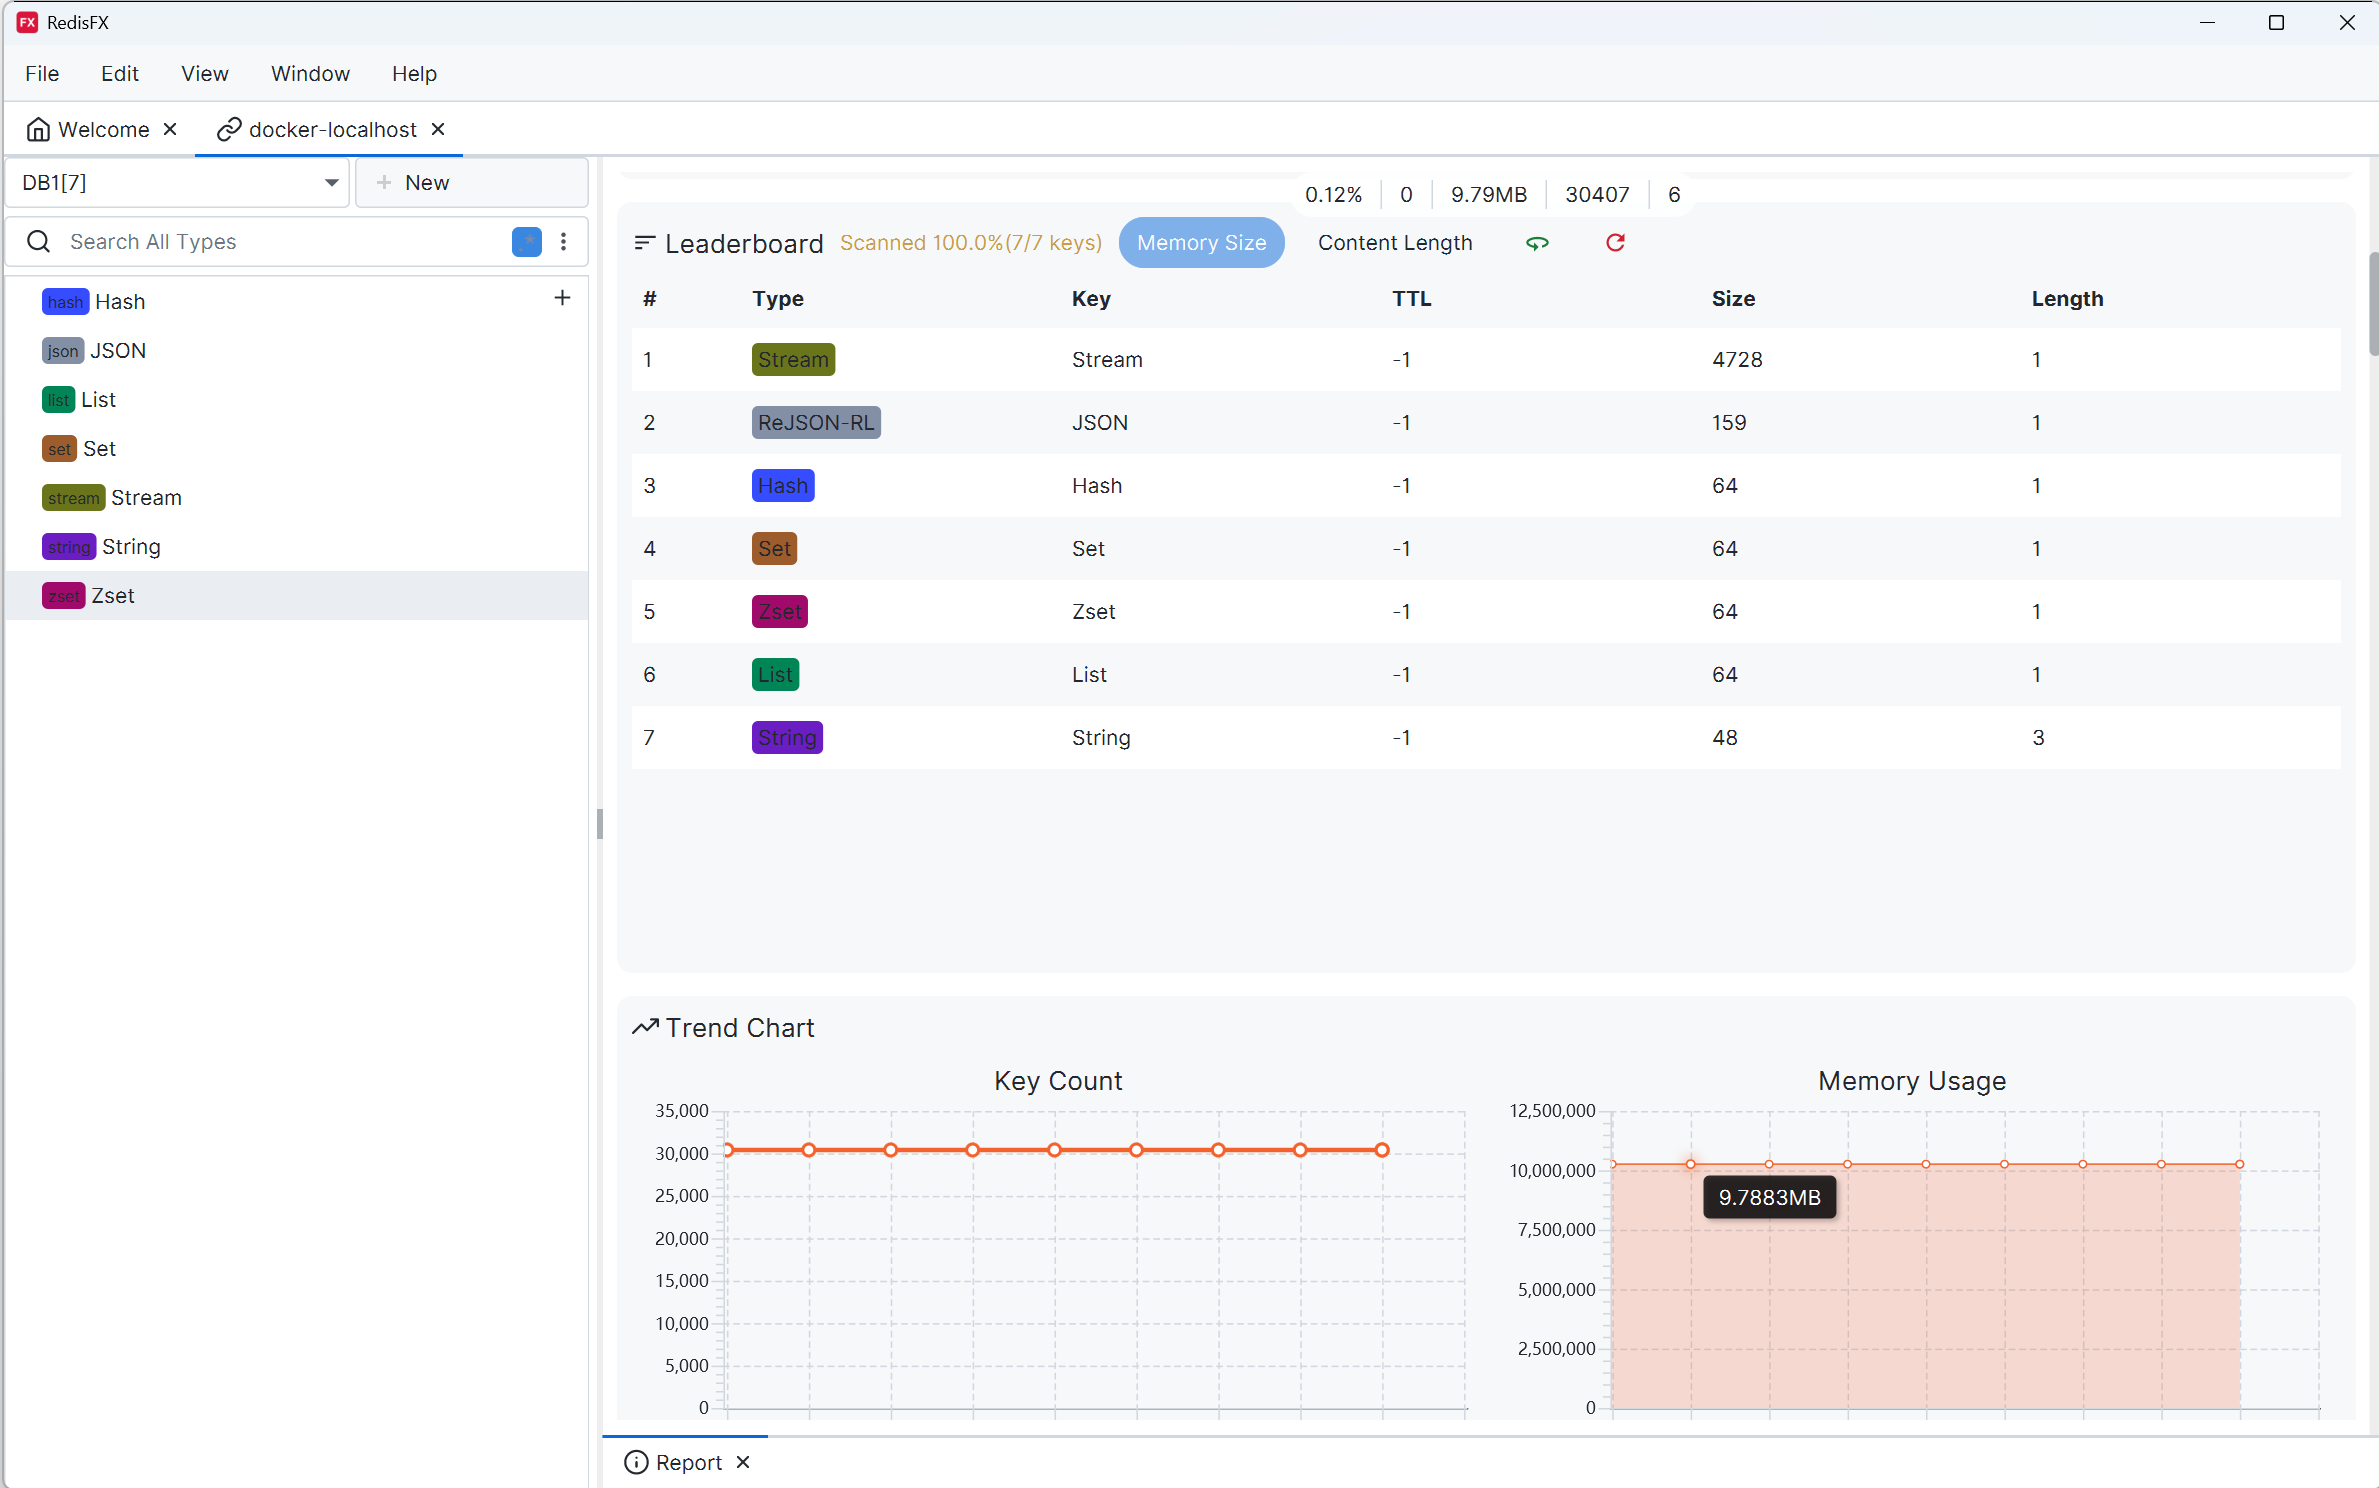Toggle the regex pattern search button
The height and width of the screenshot is (1488, 2379).
point(526,242)
